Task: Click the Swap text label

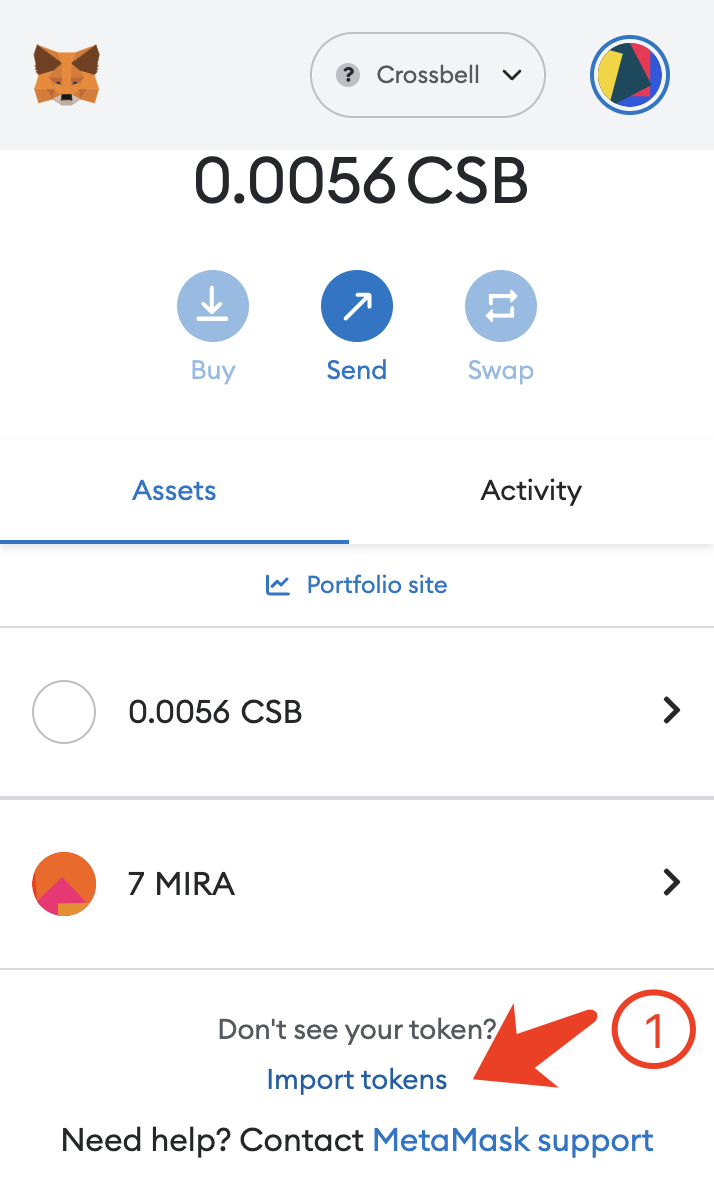Action: pos(501,370)
